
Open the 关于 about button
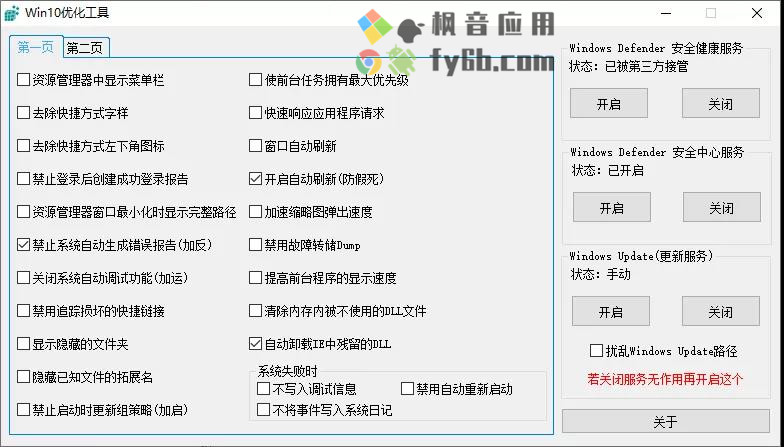pyautogui.click(x=666, y=422)
